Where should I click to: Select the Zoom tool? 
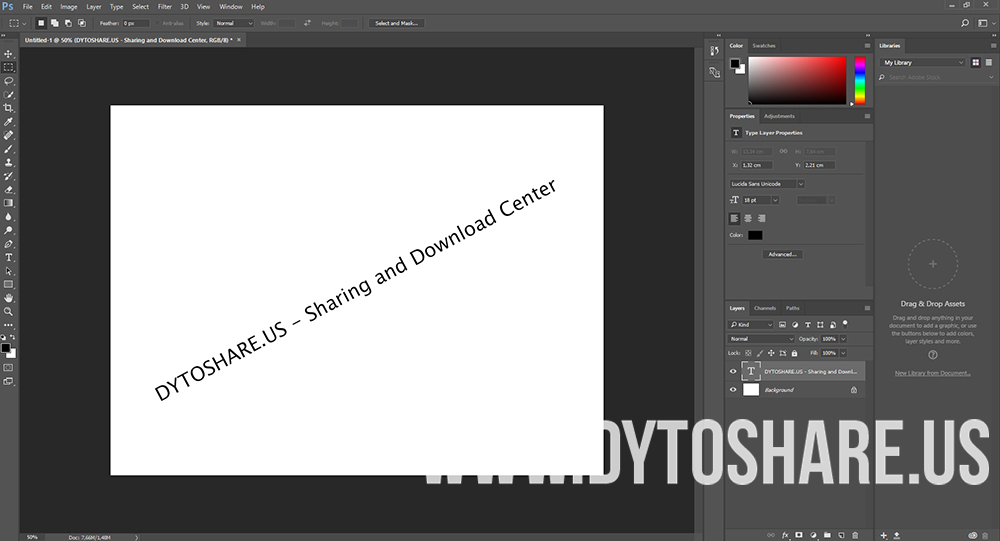[x=9, y=311]
